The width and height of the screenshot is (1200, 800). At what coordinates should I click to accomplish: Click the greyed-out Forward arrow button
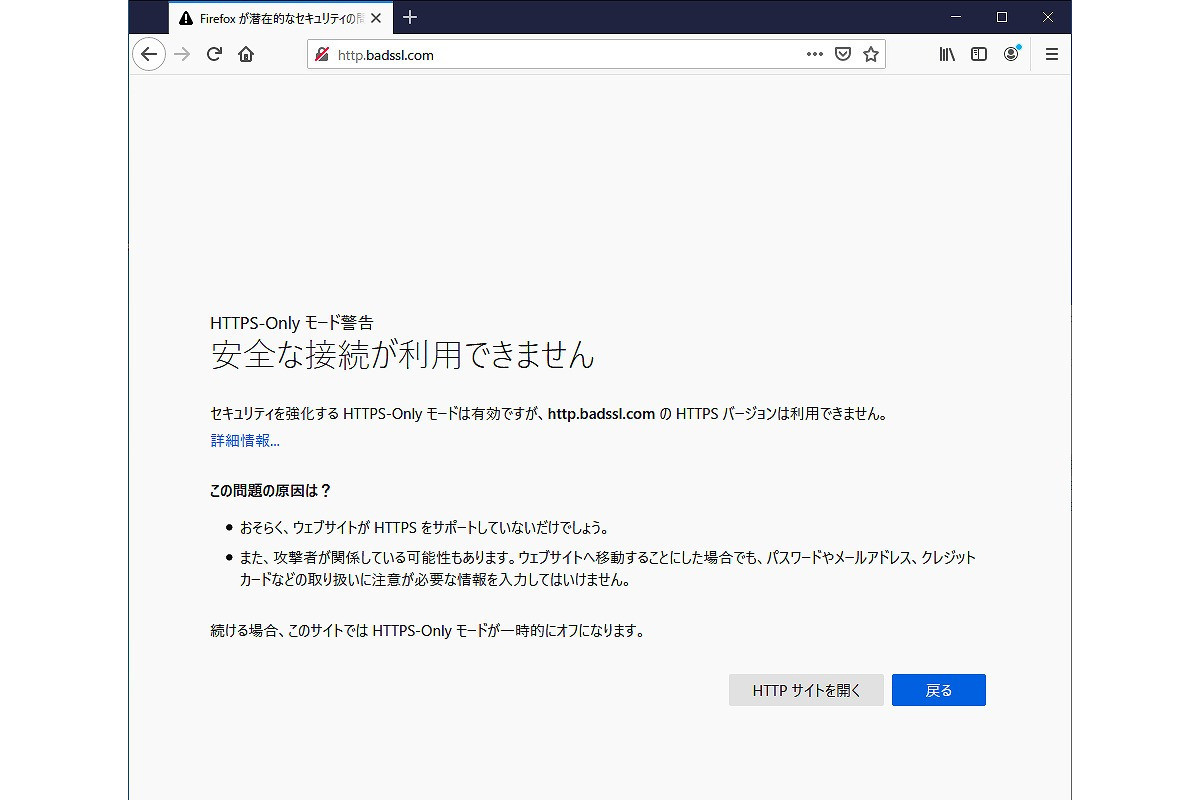182,55
